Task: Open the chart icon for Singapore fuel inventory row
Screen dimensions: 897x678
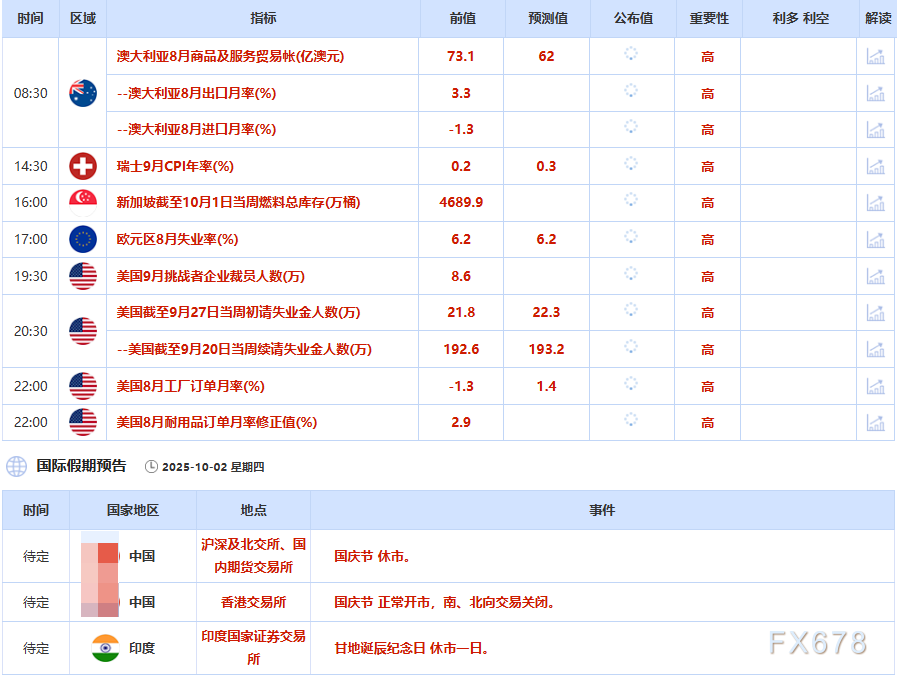Action: coord(876,203)
